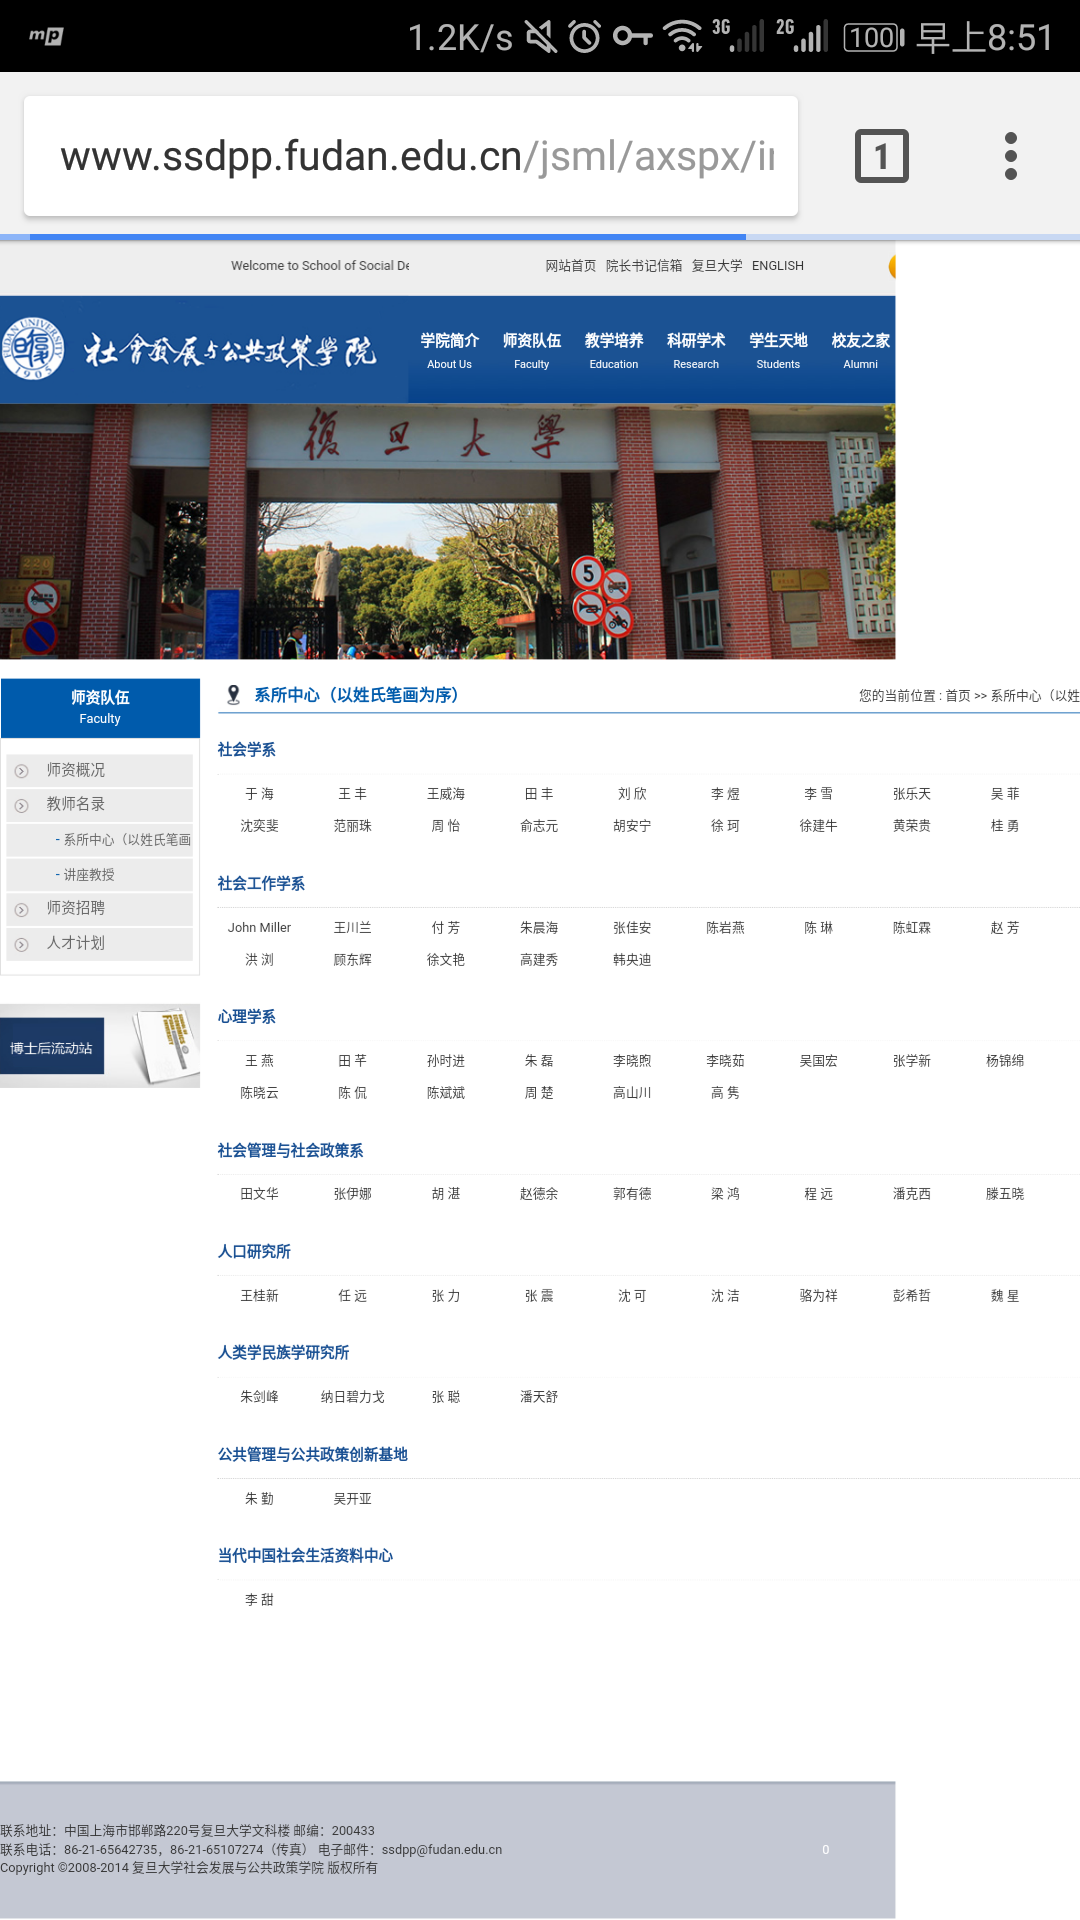This screenshot has width=1080, height=1920.
Task: Click the Fudan University round logo
Action: [x=34, y=348]
